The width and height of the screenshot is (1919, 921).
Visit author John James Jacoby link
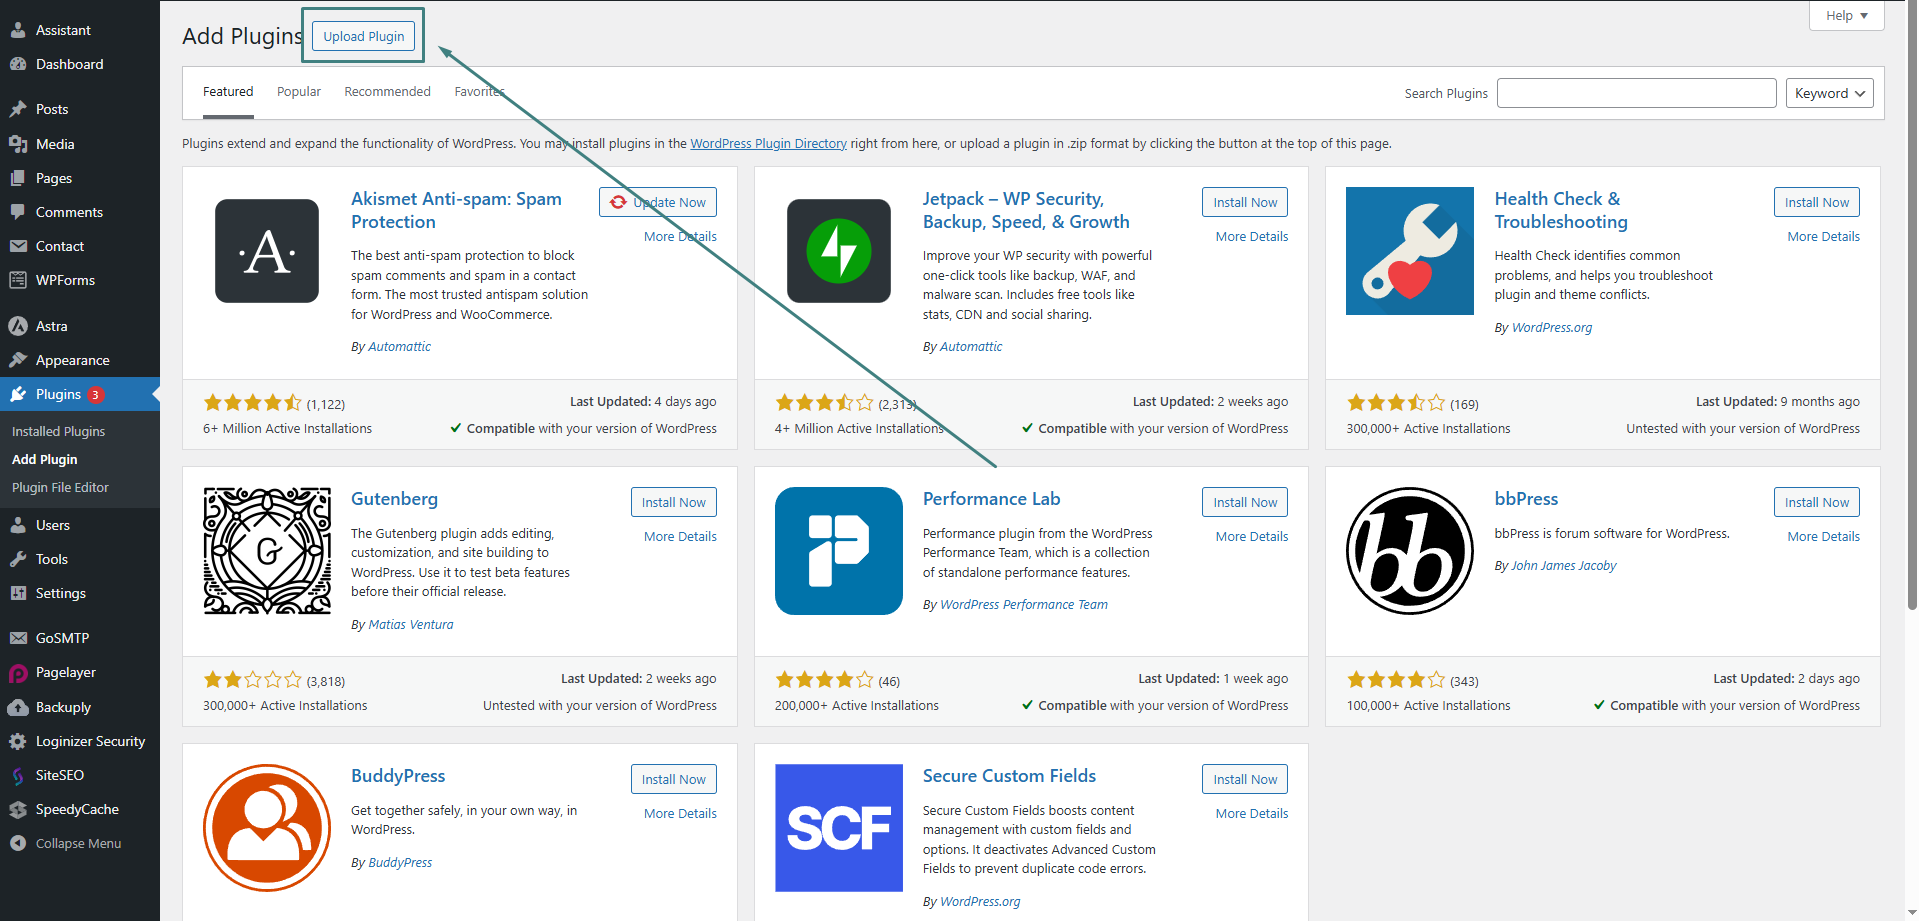tap(1563, 566)
